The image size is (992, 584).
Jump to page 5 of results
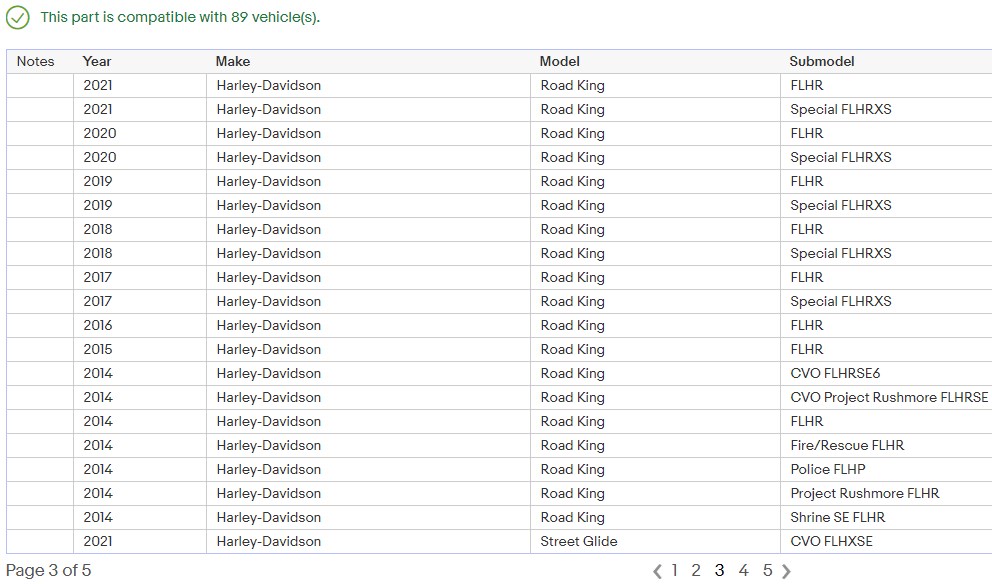(767, 570)
